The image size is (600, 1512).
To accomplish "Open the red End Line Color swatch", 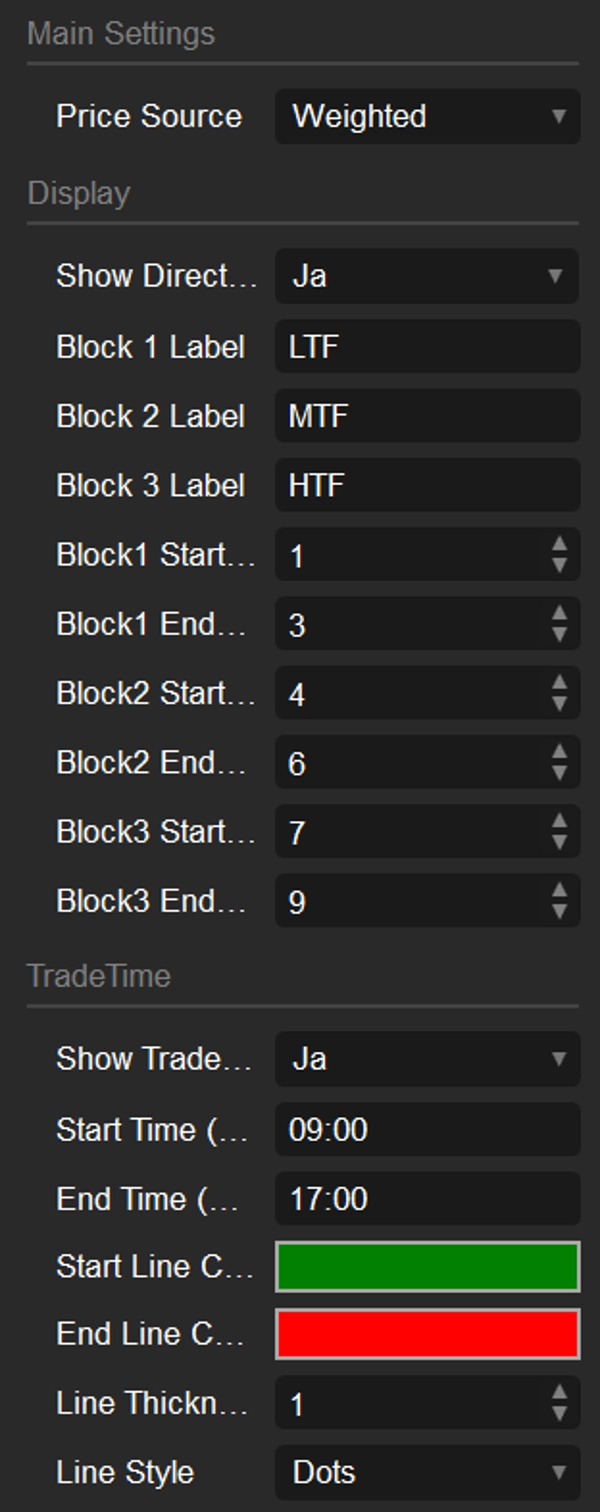I will point(427,1335).
